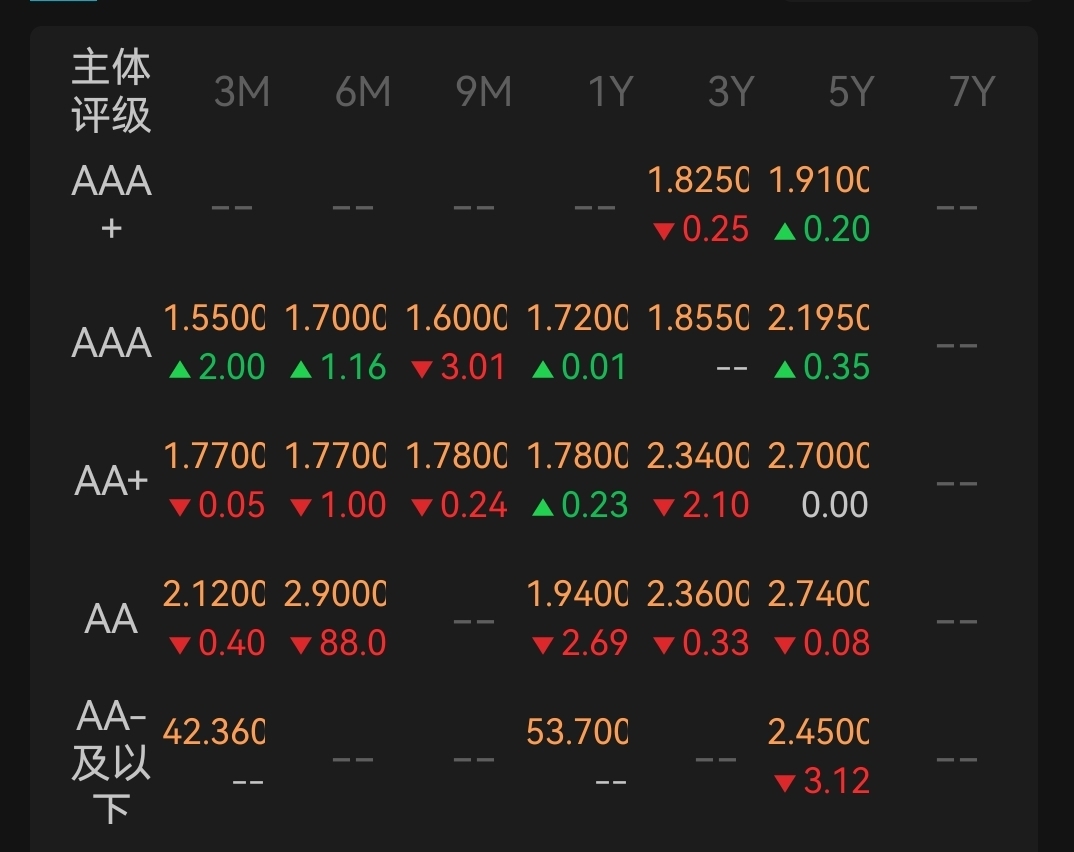The height and width of the screenshot is (852, 1074).
Task: Select the AAA 3M yield 1.5500
Action: [214, 318]
